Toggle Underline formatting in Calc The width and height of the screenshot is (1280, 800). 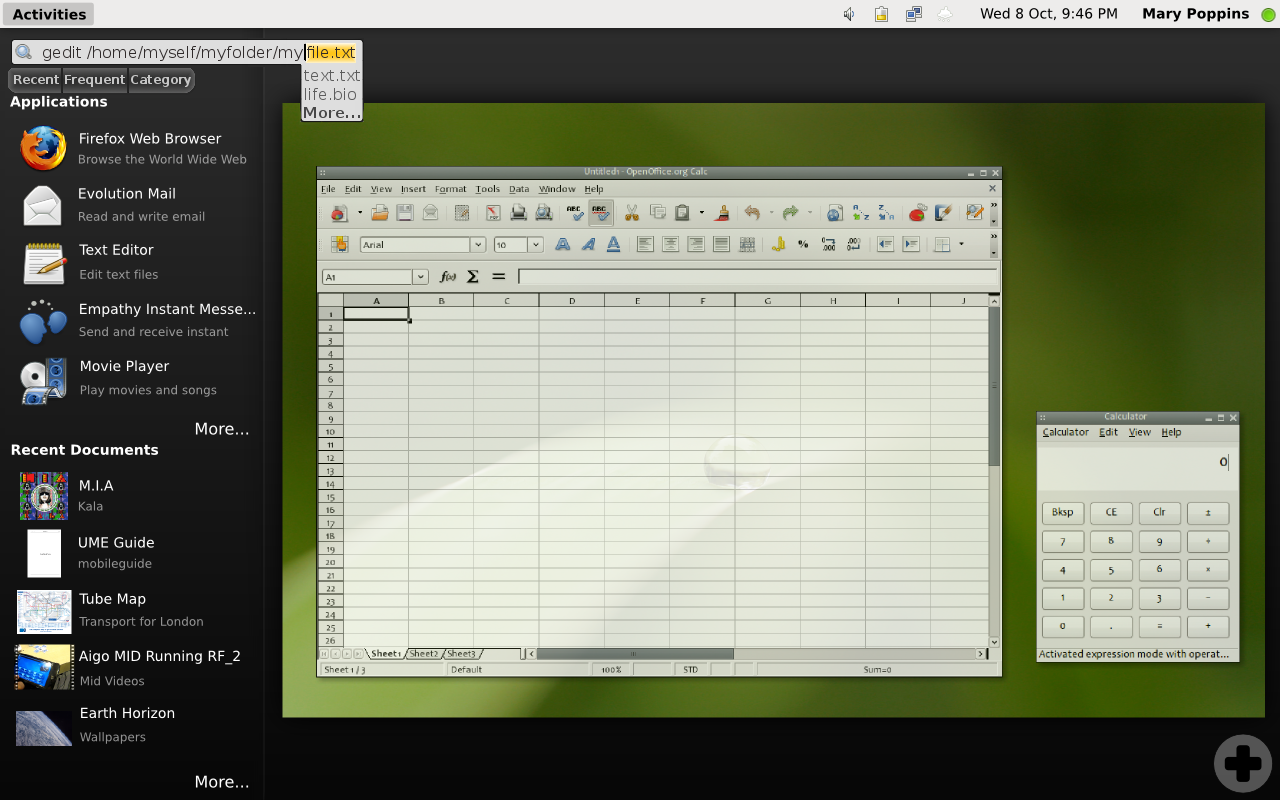[613, 244]
